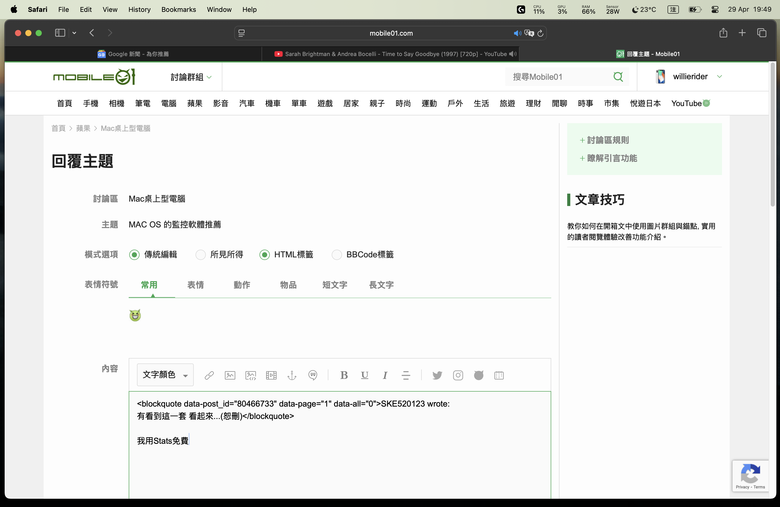Click the reCAPTCHA badge
The height and width of the screenshot is (507, 780).
[750, 476]
